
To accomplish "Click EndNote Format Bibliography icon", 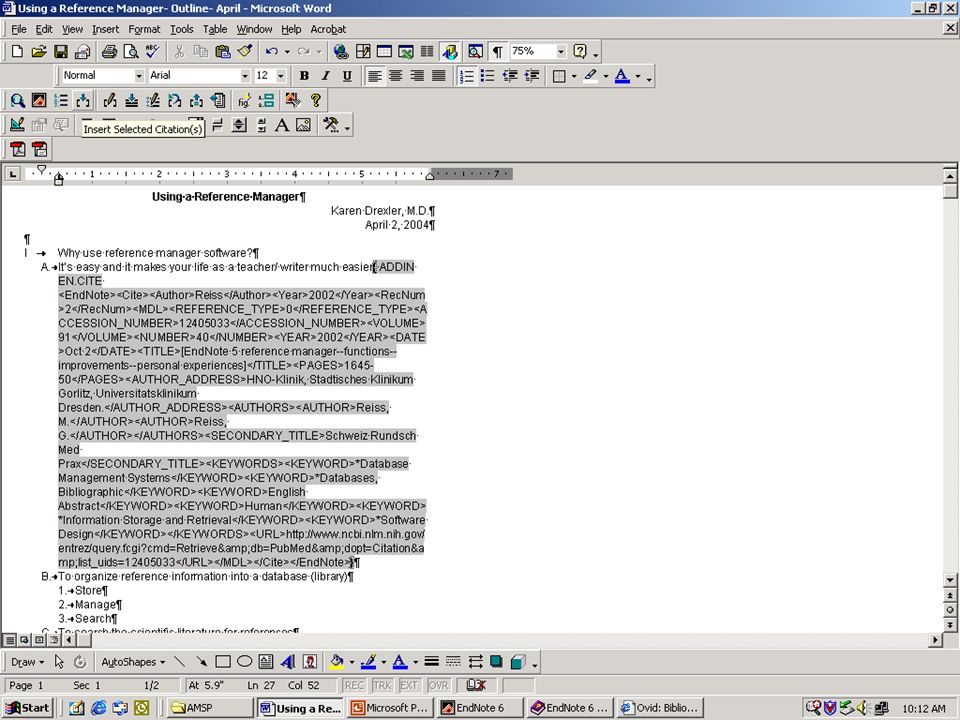I will pos(61,100).
